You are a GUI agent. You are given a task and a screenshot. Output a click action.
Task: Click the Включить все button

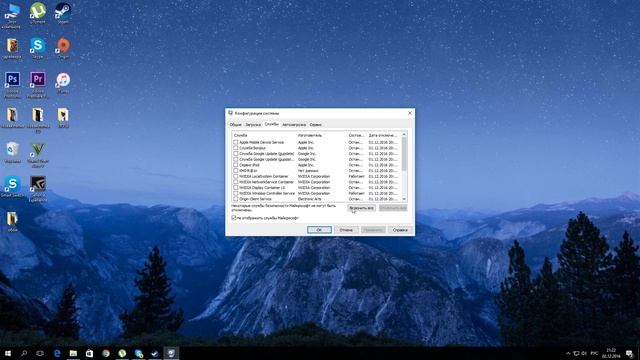coord(362,208)
